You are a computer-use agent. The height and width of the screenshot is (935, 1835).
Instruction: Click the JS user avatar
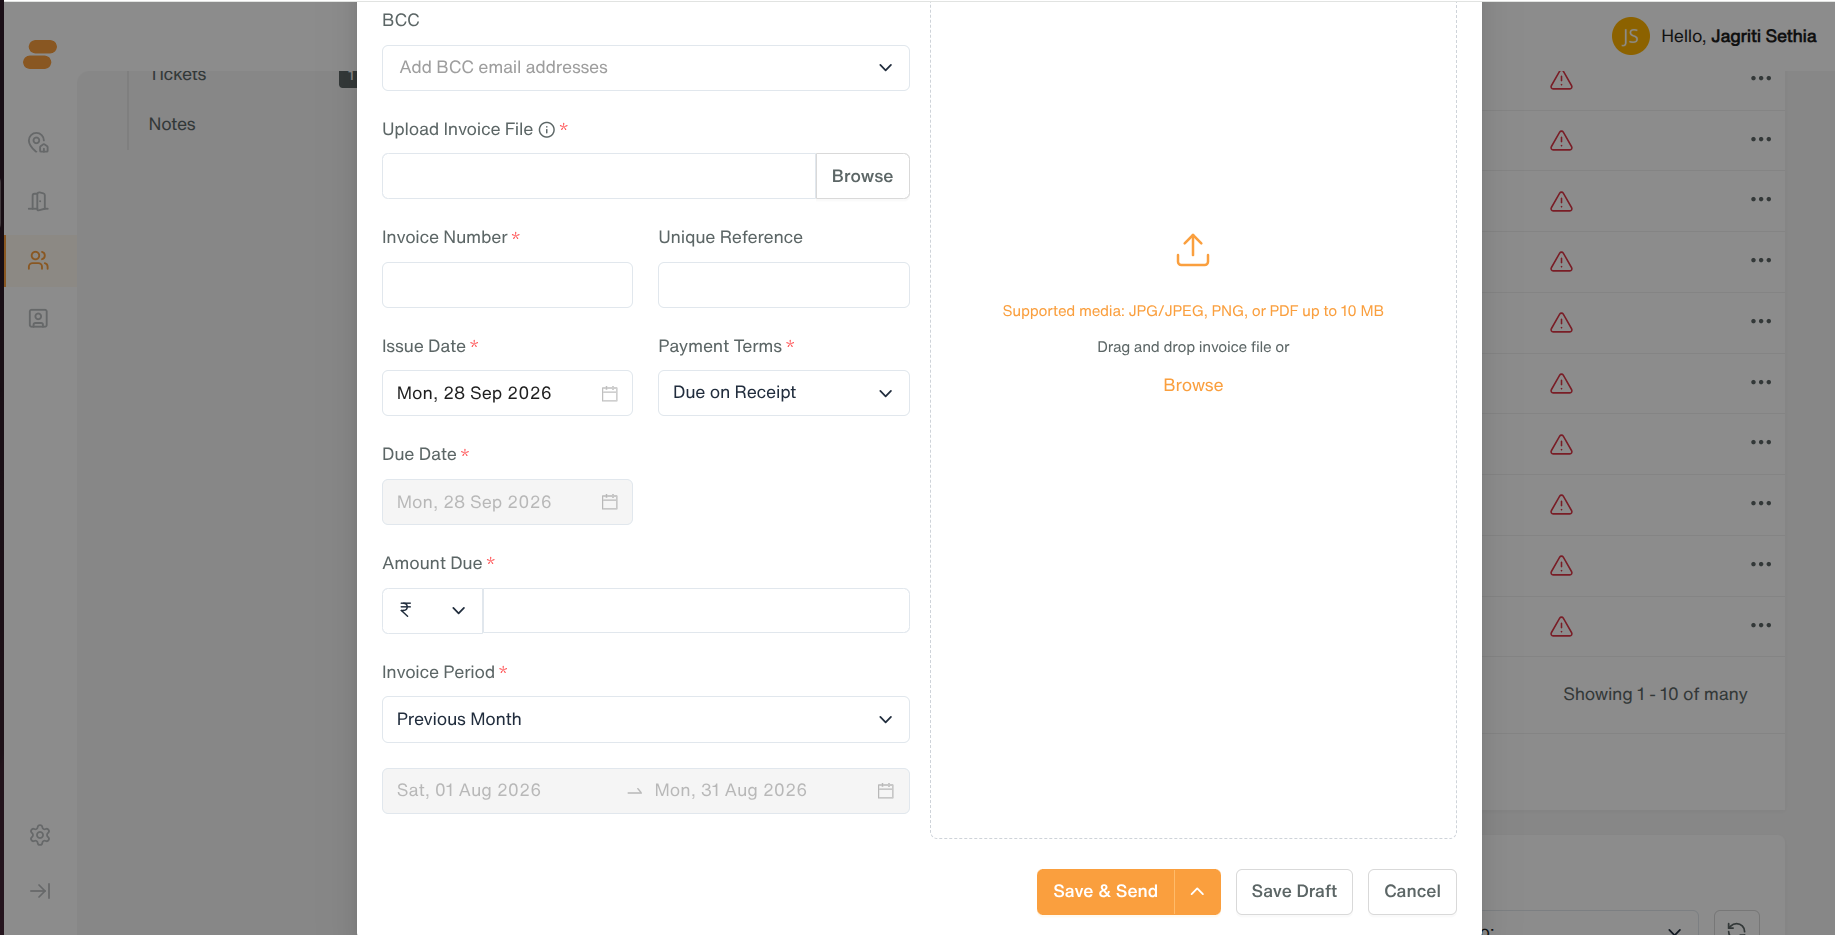coord(1630,37)
